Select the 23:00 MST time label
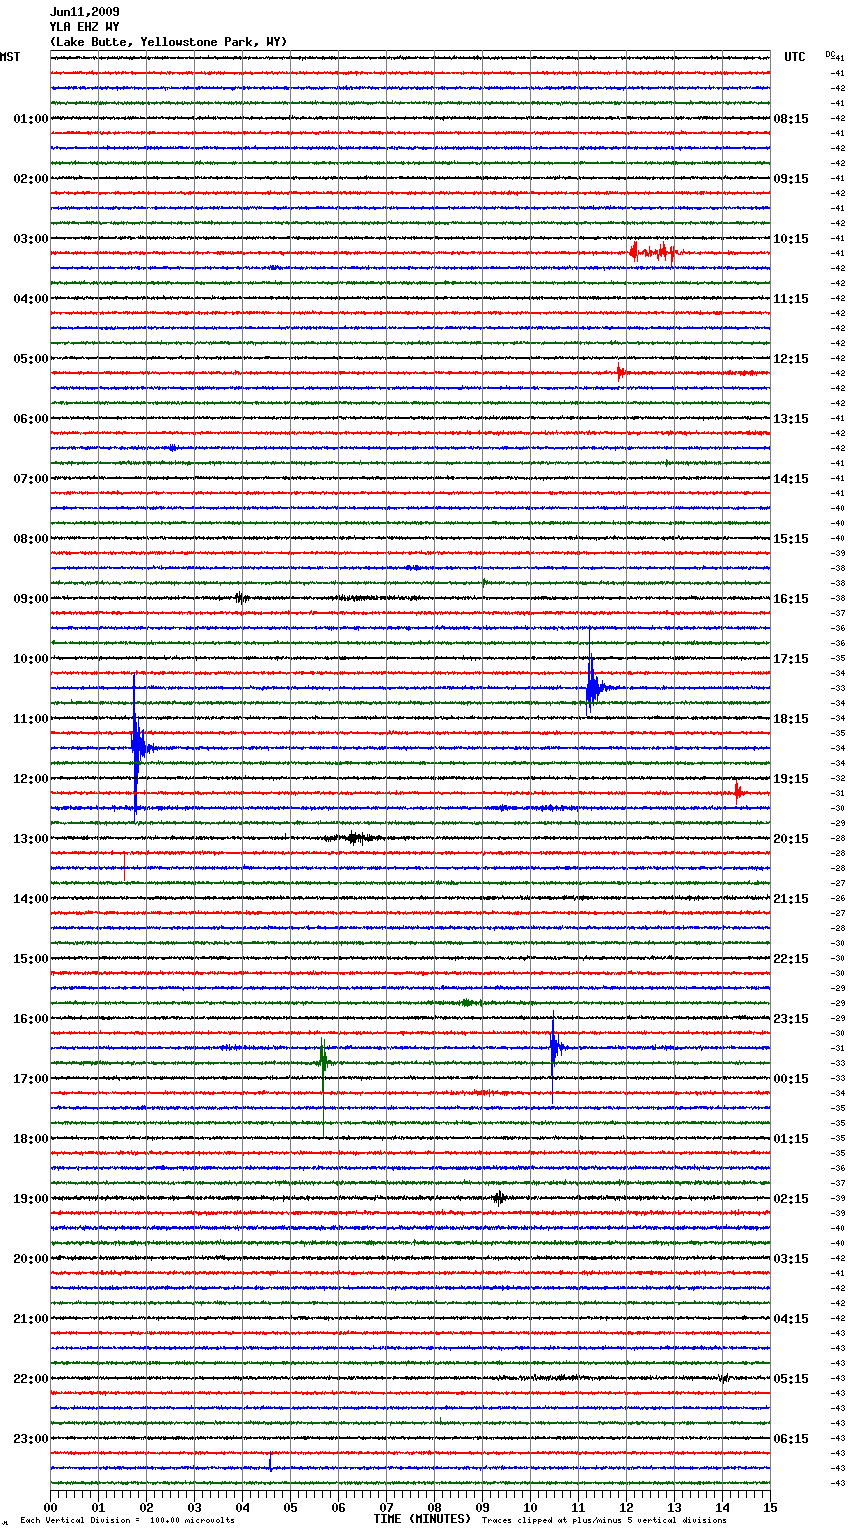 [30, 1439]
